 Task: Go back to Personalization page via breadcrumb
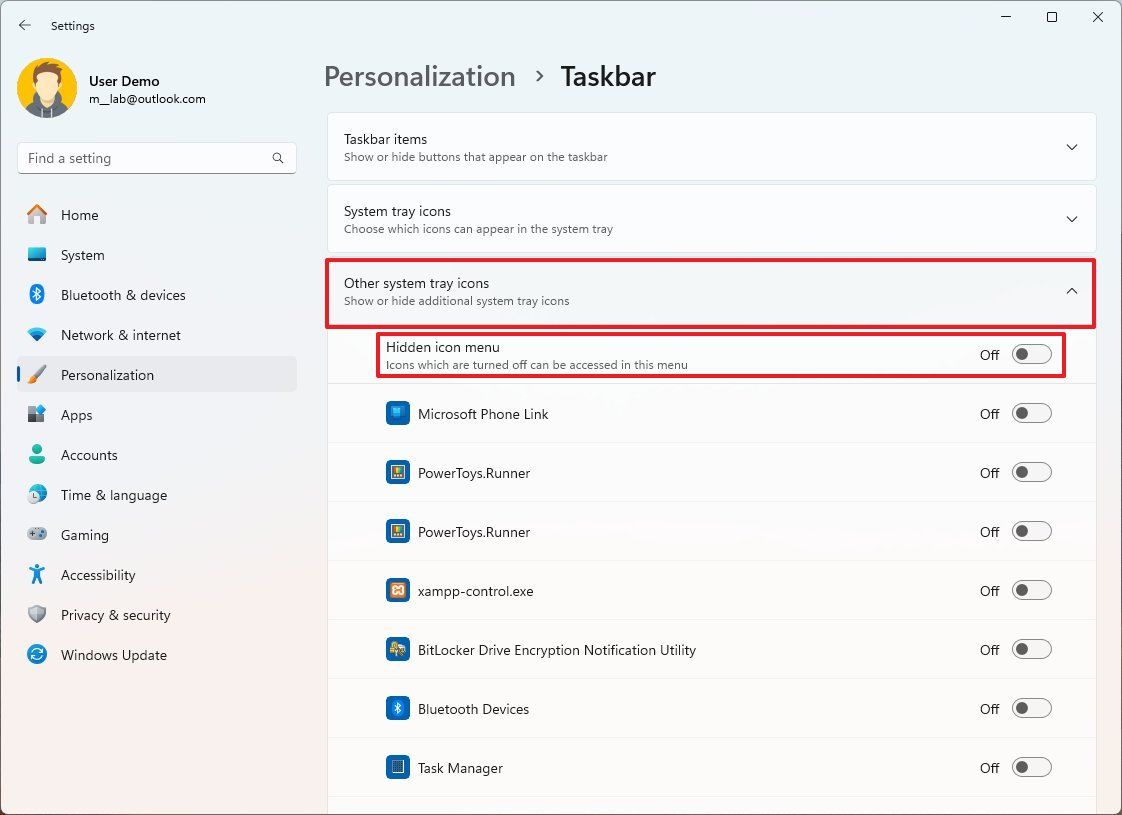pyautogui.click(x=419, y=76)
